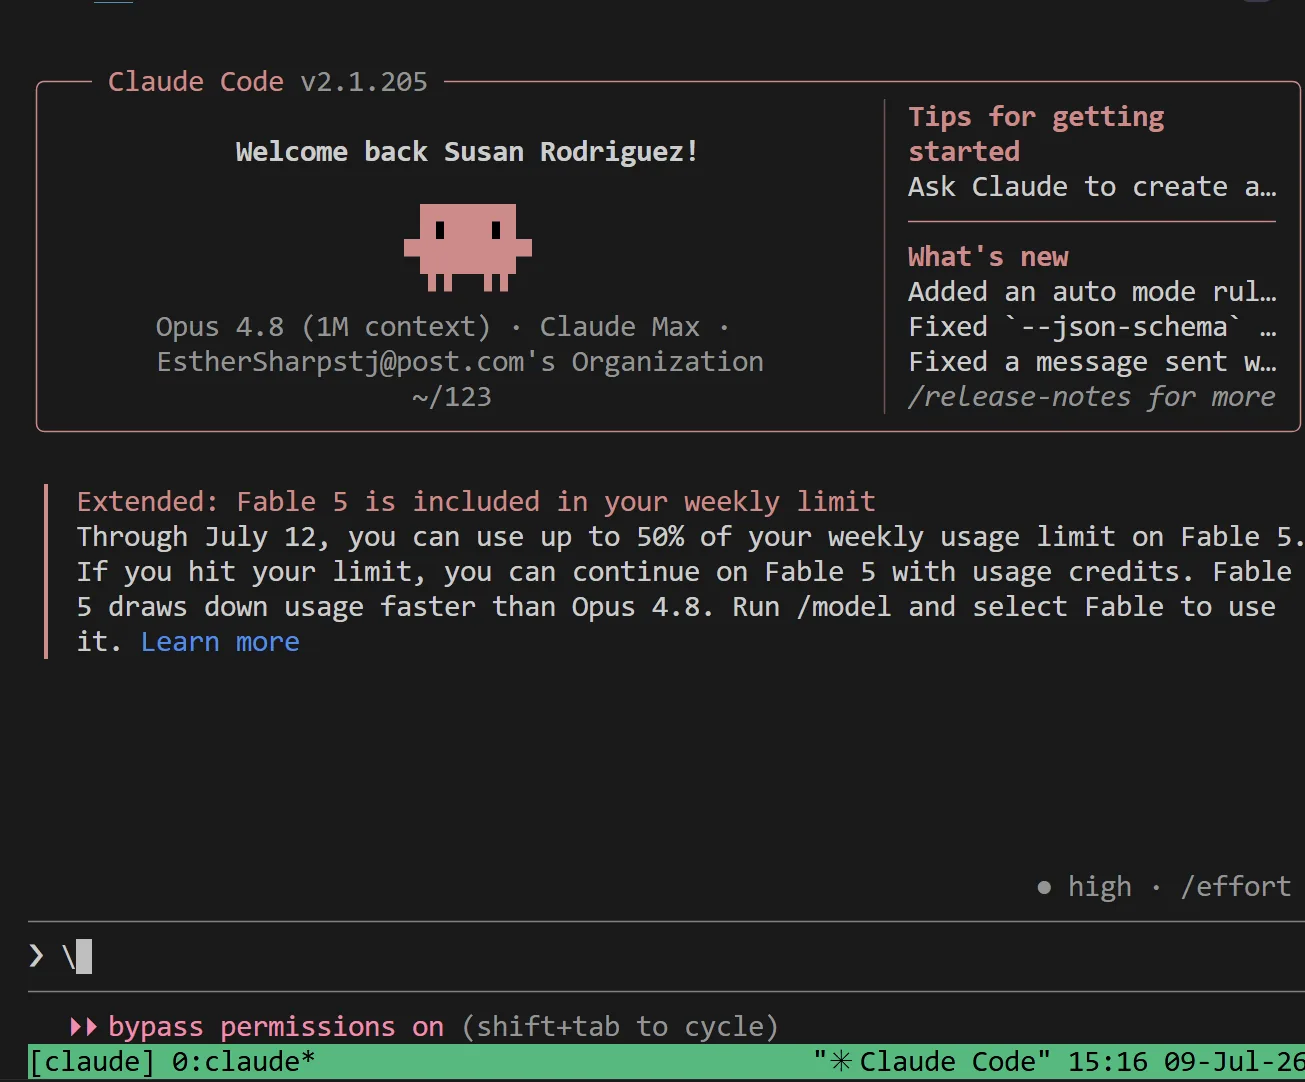Click the ~/123 working directory path
The image size is (1305, 1082).
coord(452,397)
